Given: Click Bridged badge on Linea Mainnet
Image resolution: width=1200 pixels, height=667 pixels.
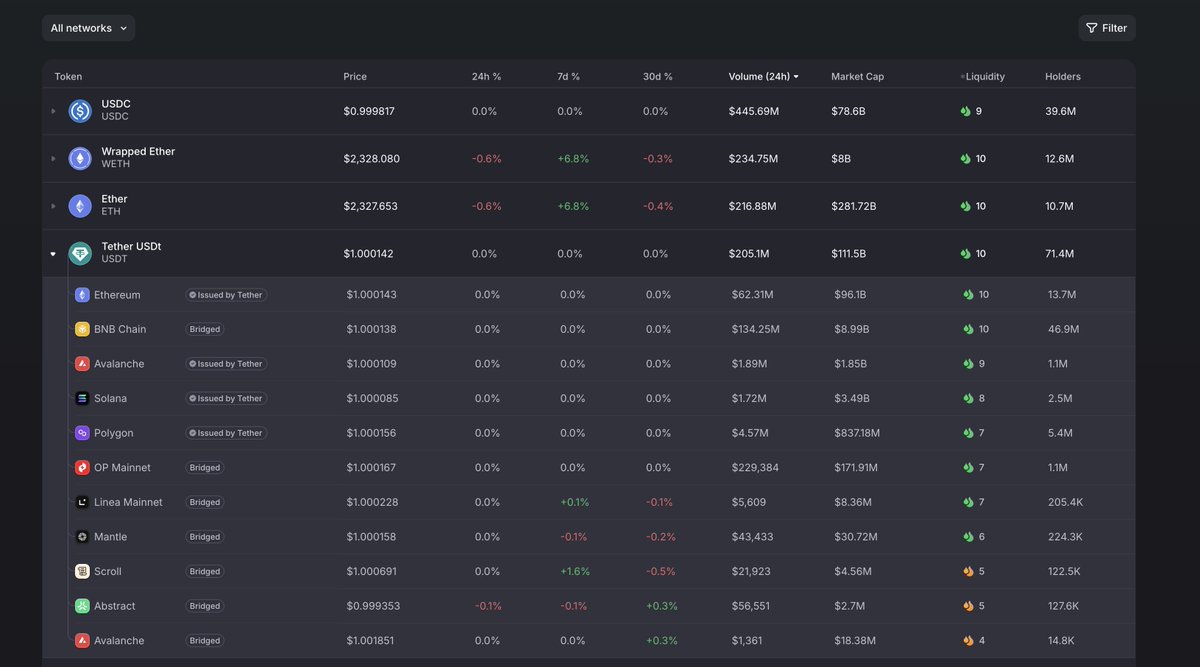Looking at the screenshot, I should (x=204, y=502).
